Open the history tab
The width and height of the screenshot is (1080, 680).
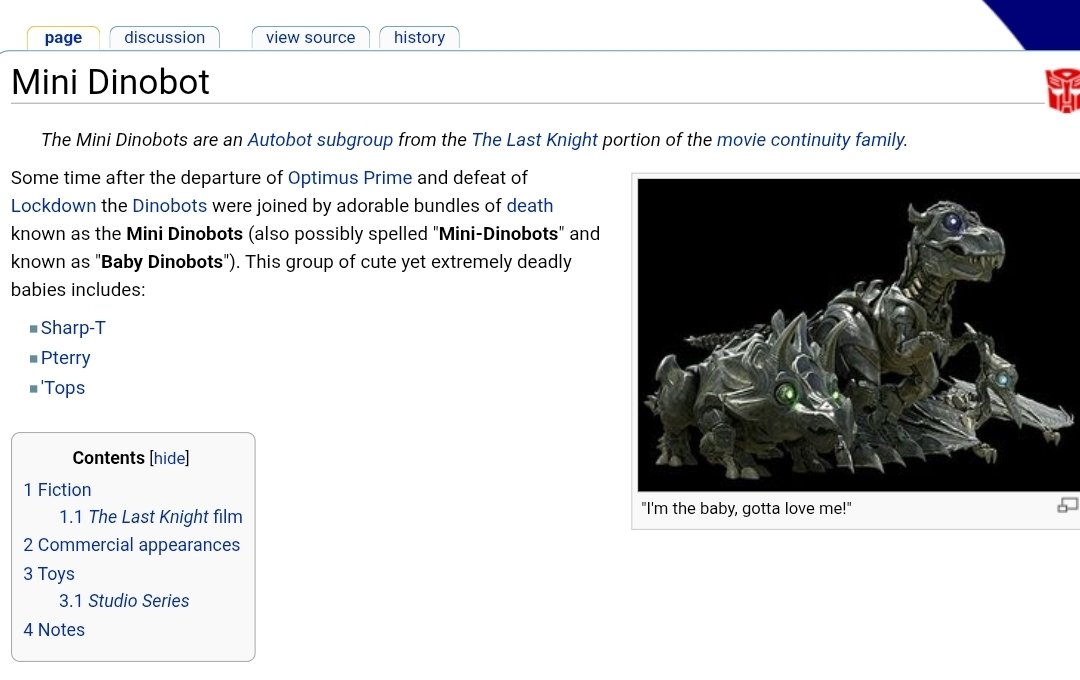(419, 37)
